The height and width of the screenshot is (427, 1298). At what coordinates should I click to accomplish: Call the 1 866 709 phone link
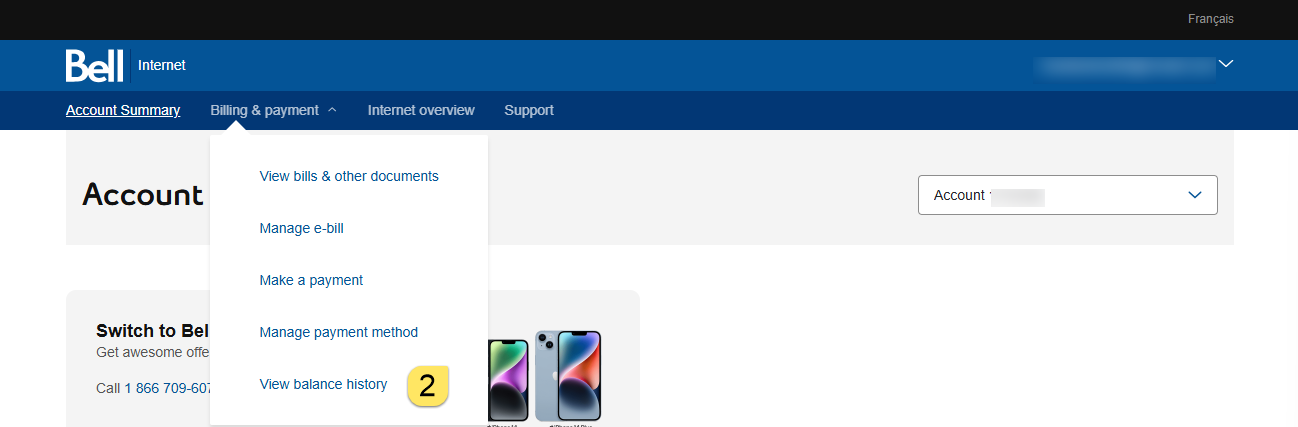click(167, 388)
